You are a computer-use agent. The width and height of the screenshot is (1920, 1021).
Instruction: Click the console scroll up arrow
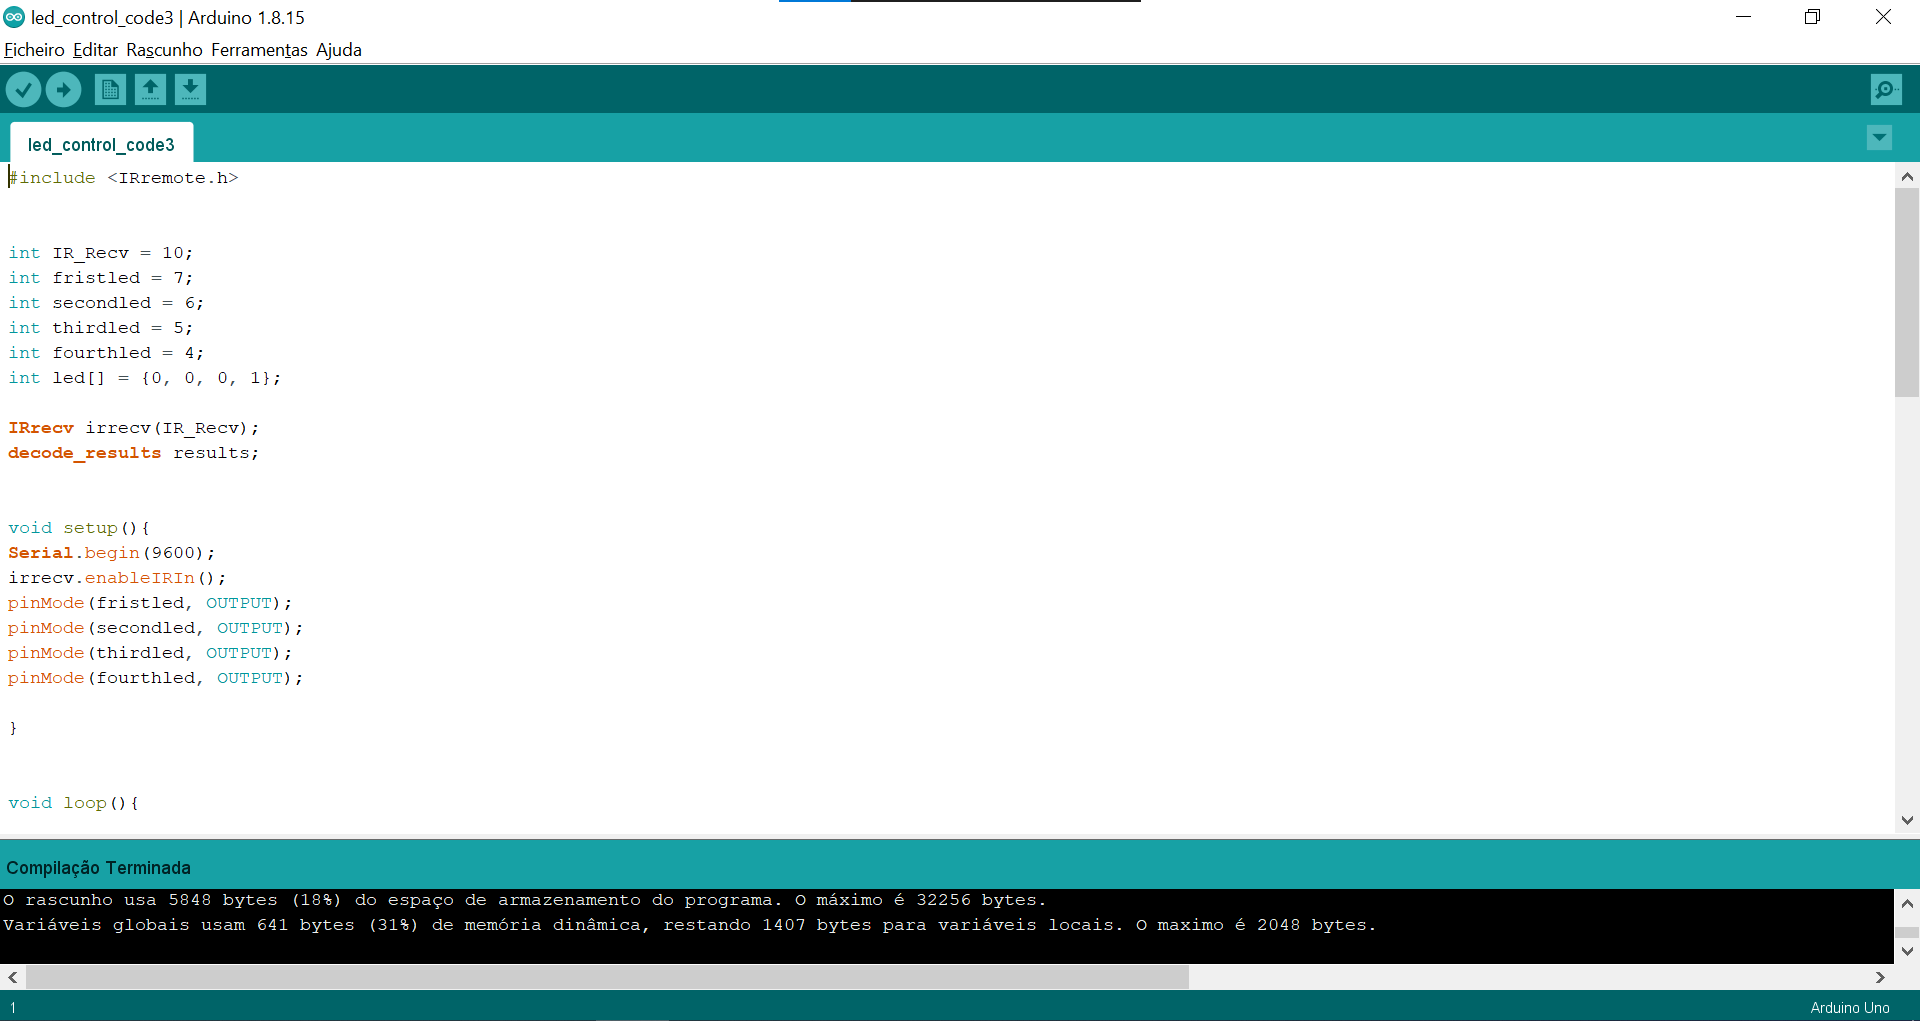click(1907, 903)
